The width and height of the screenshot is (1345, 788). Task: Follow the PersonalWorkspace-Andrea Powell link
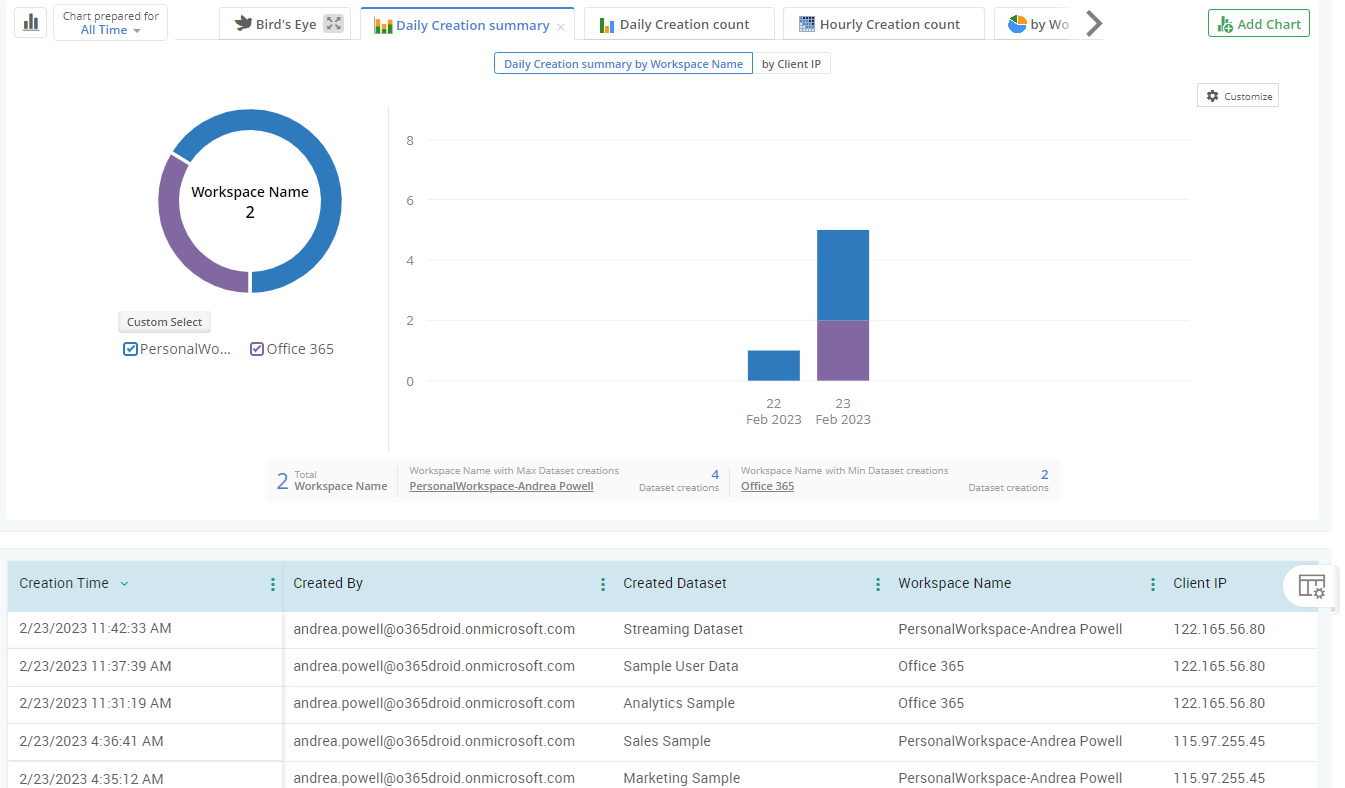(x=500, y=485)
